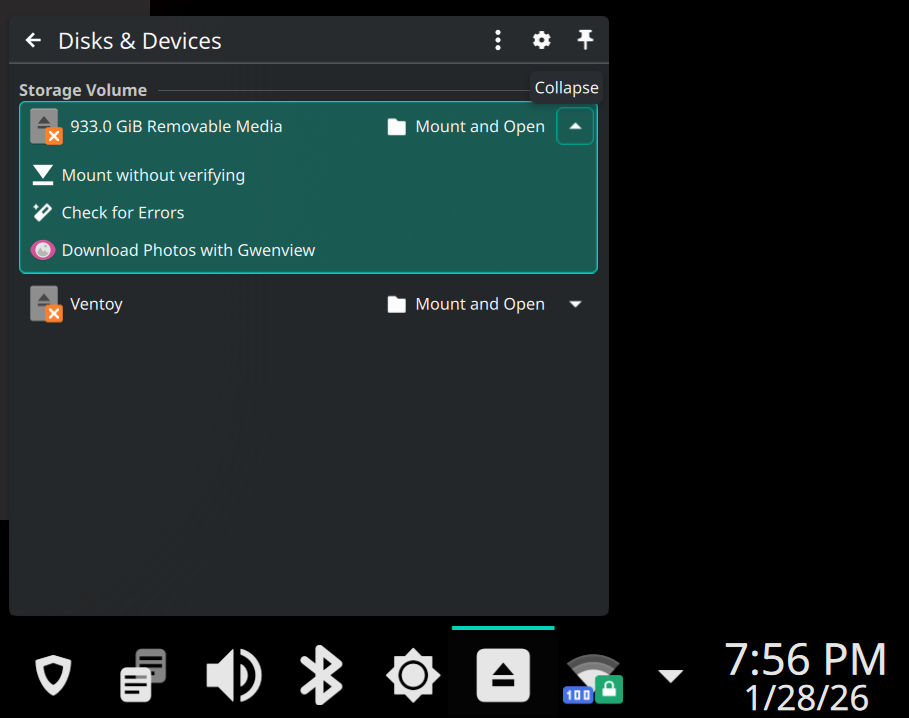
Task: Collapse the 933.0 GiB Removable Media entry
Action: [x=575, y=127]
